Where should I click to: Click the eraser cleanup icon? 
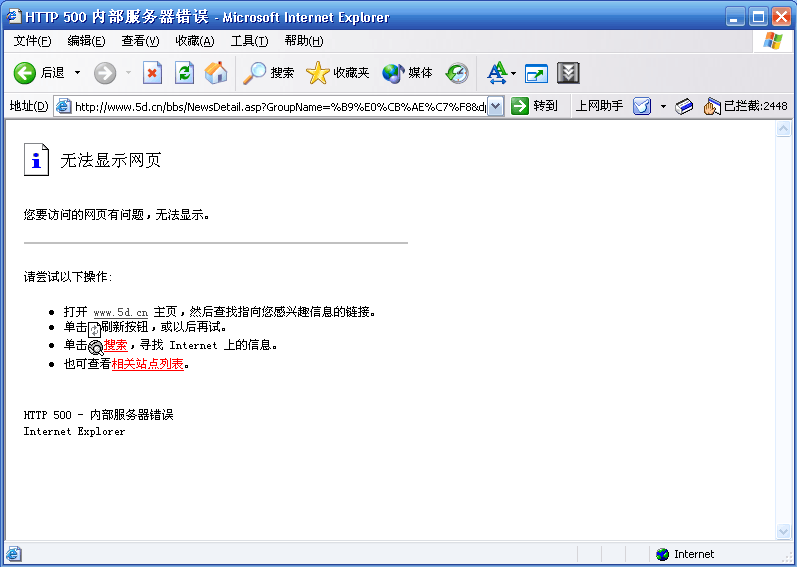click(x=684, y=106)
